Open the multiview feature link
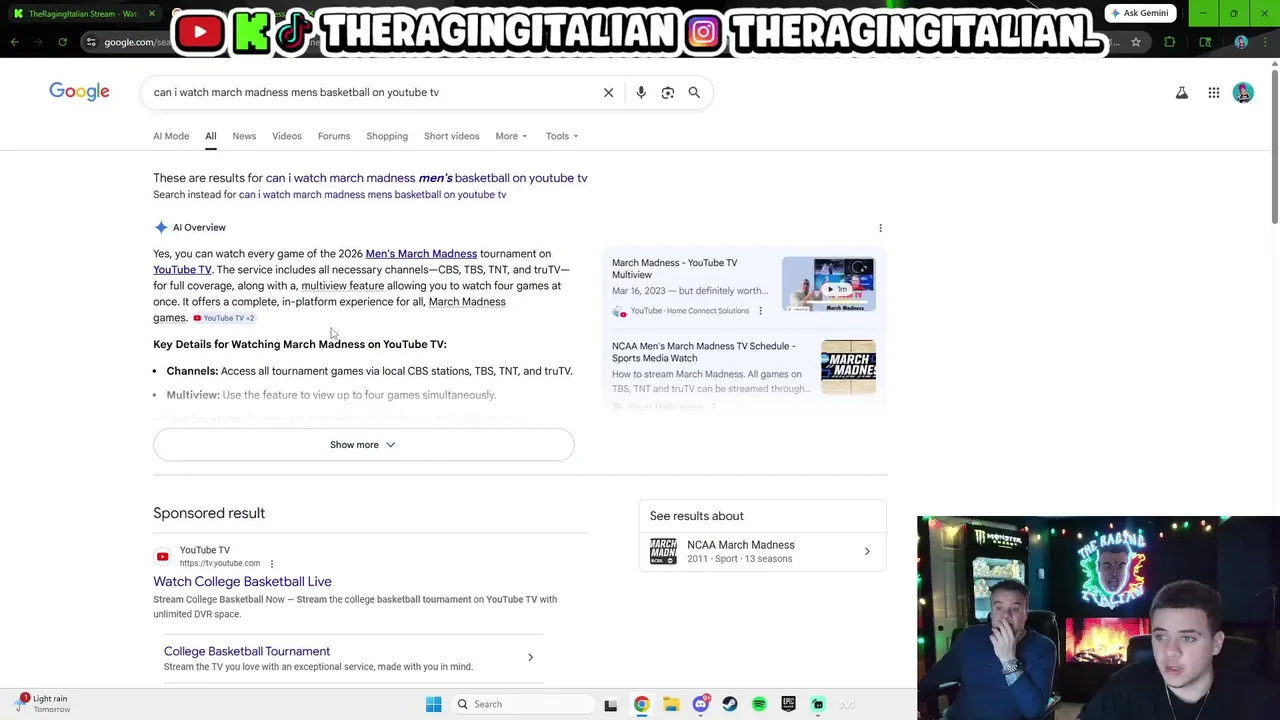The width and height of the screenshot is (1280, 720). click(x=342, y=286)
